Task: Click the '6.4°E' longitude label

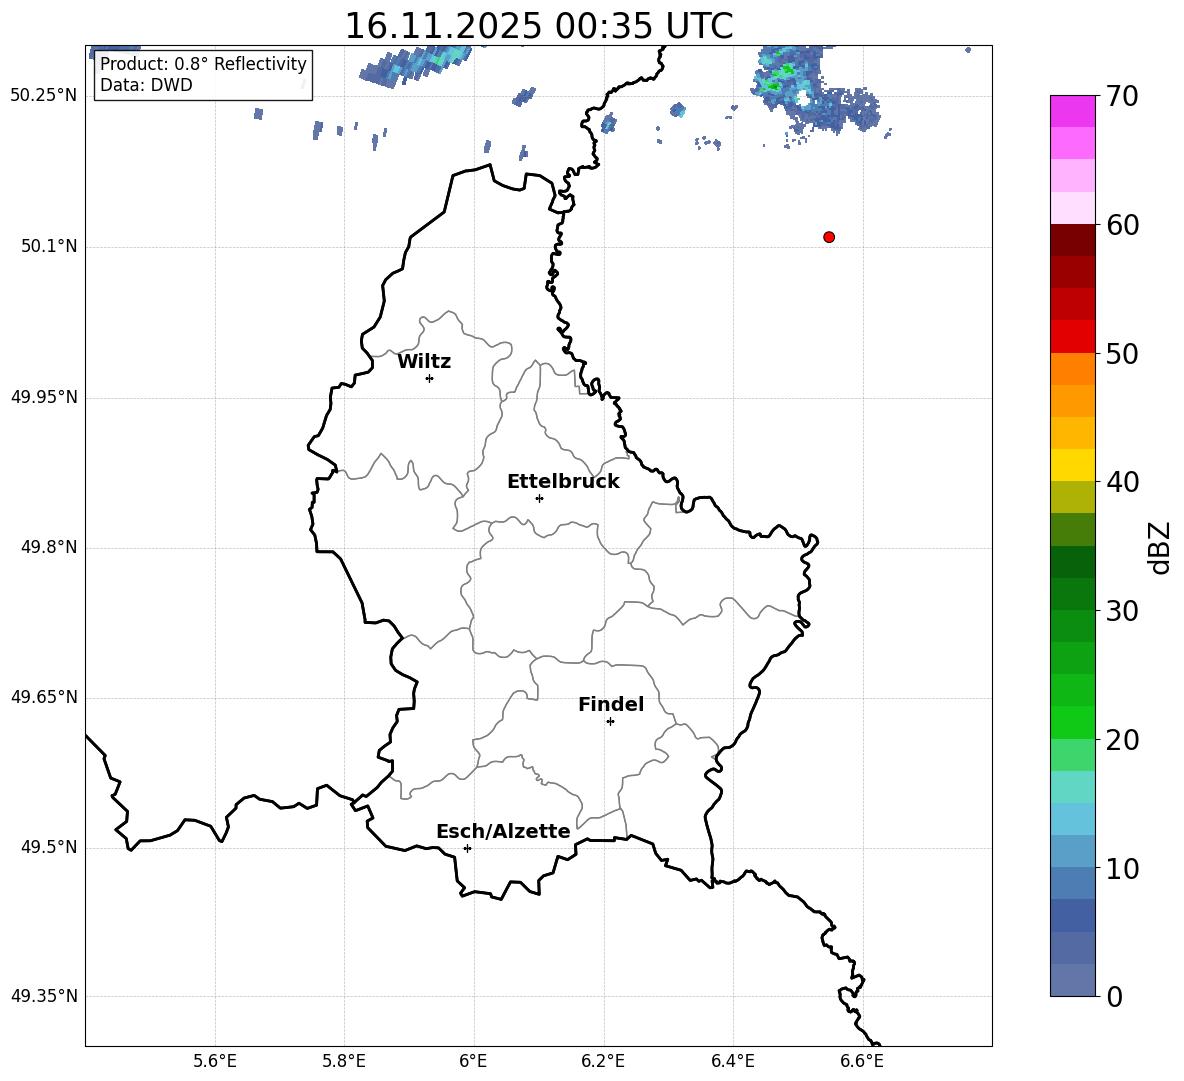Action: [732, 1061]
